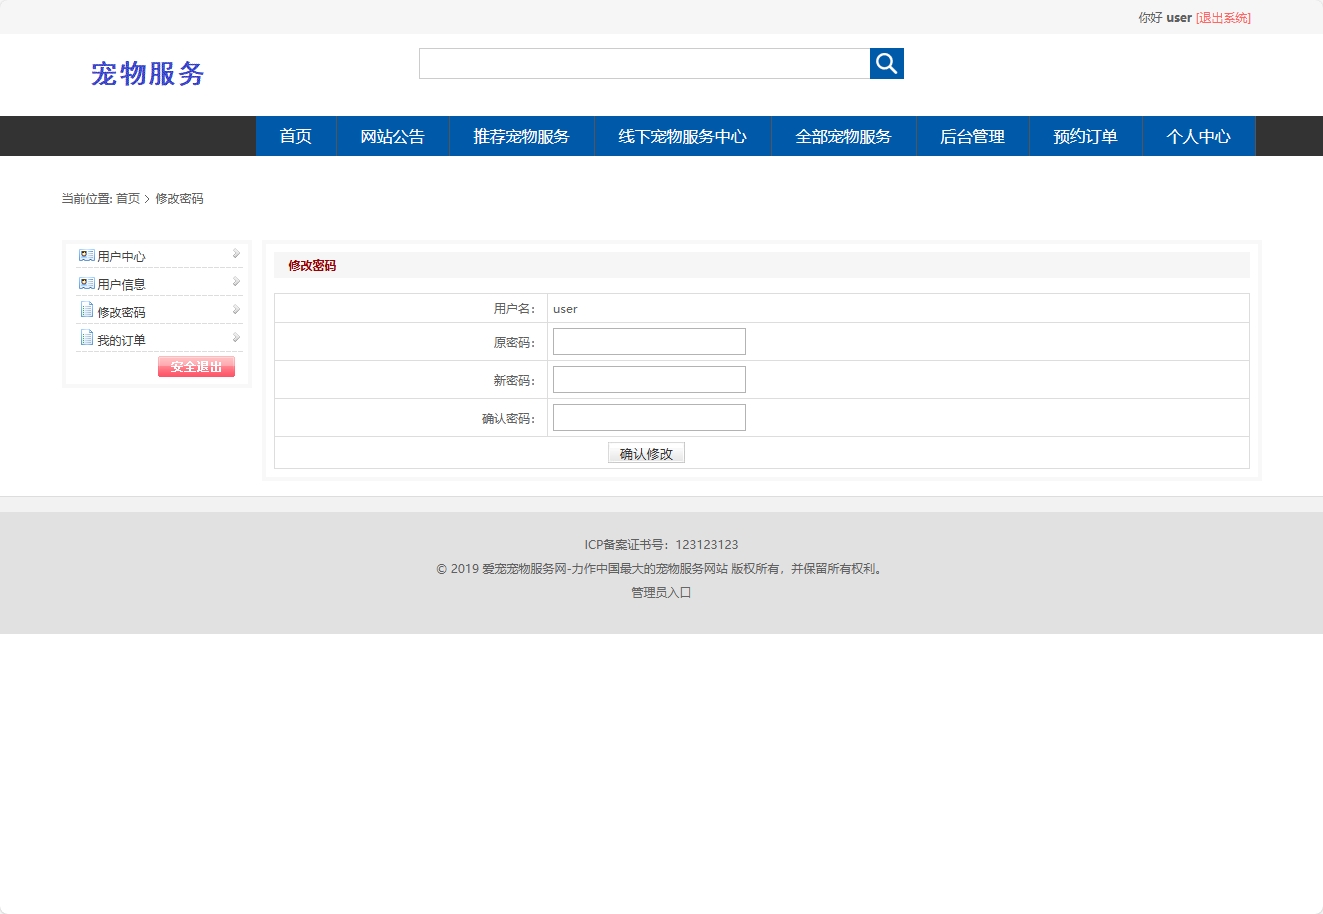The image size is (1323, 914).
Task: Click the magnifying glass search icon
Action: [x=885, y=63]
